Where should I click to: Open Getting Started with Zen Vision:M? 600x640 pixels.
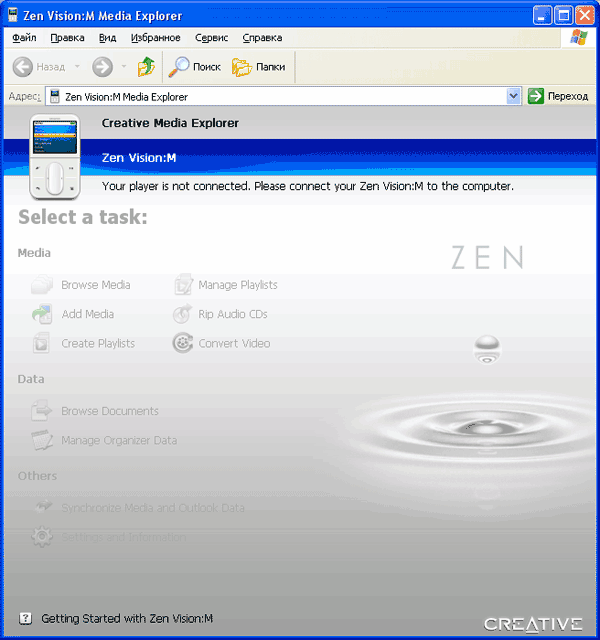[127, 618]
